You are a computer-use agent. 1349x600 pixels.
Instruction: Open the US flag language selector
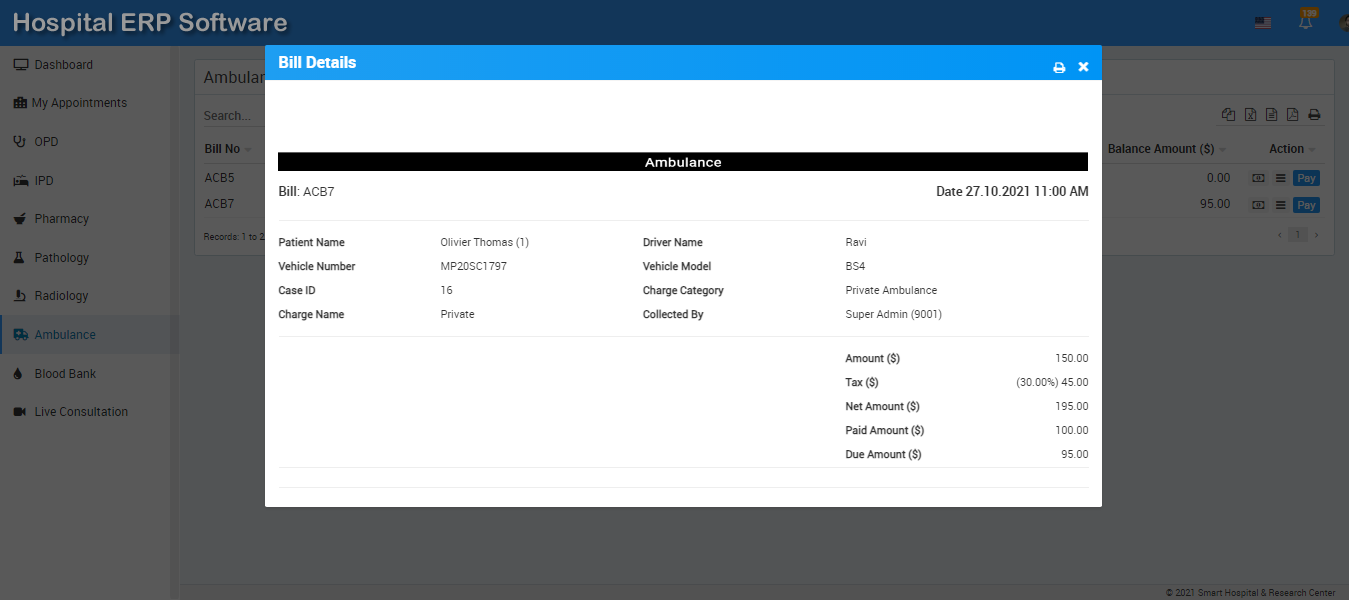[1263, 23]
